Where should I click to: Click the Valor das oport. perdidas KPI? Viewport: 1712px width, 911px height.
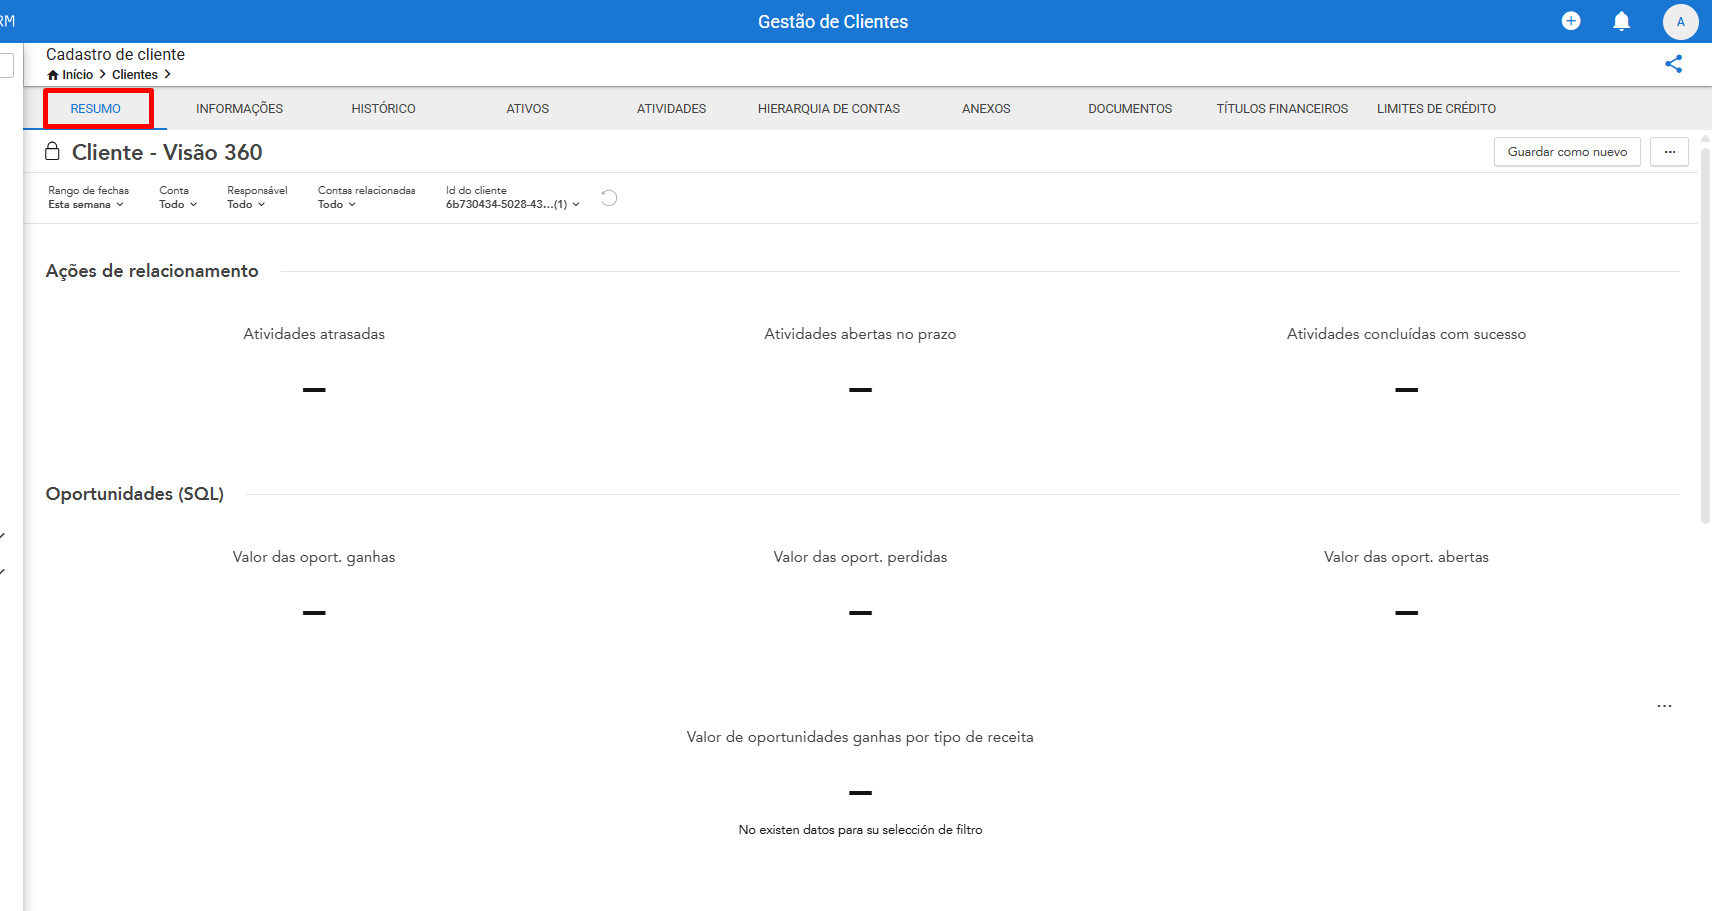click(x=860, y=583)
